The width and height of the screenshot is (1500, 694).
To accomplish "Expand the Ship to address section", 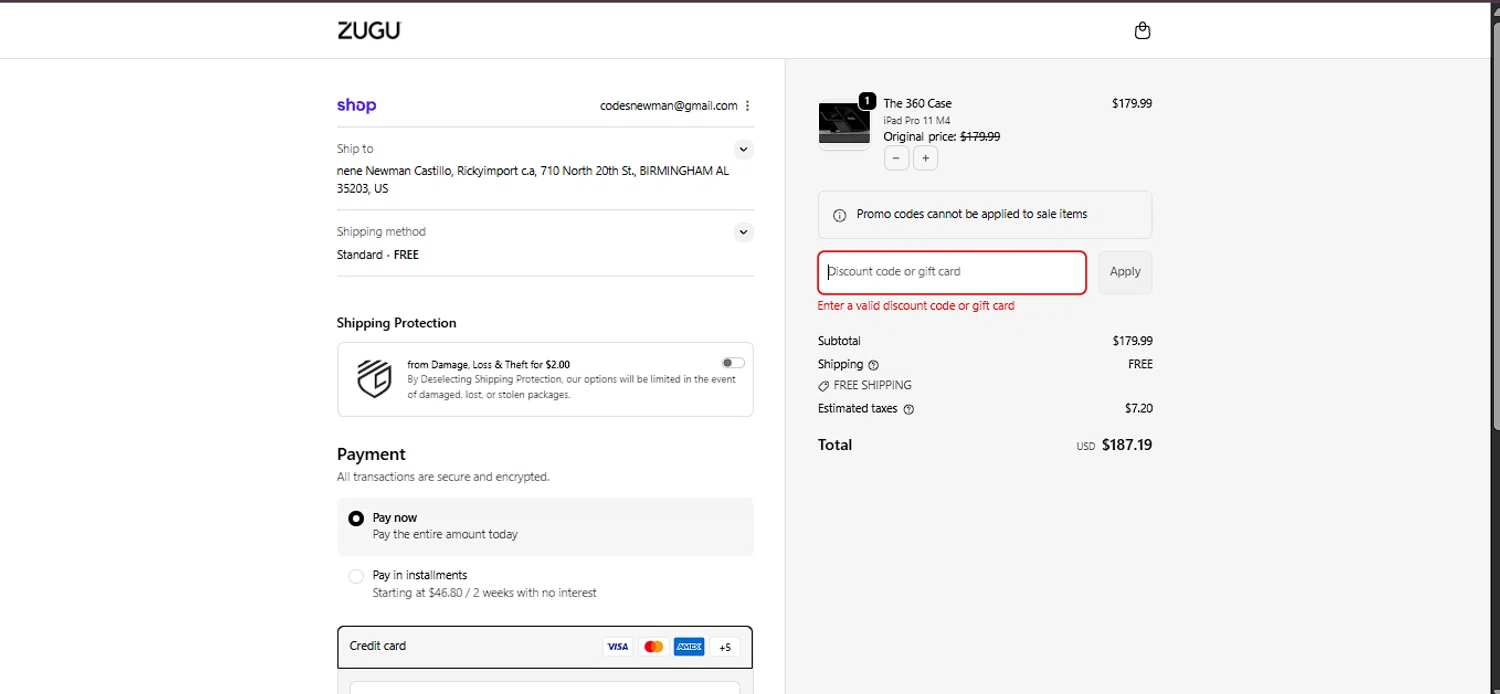I will point(743,149).
